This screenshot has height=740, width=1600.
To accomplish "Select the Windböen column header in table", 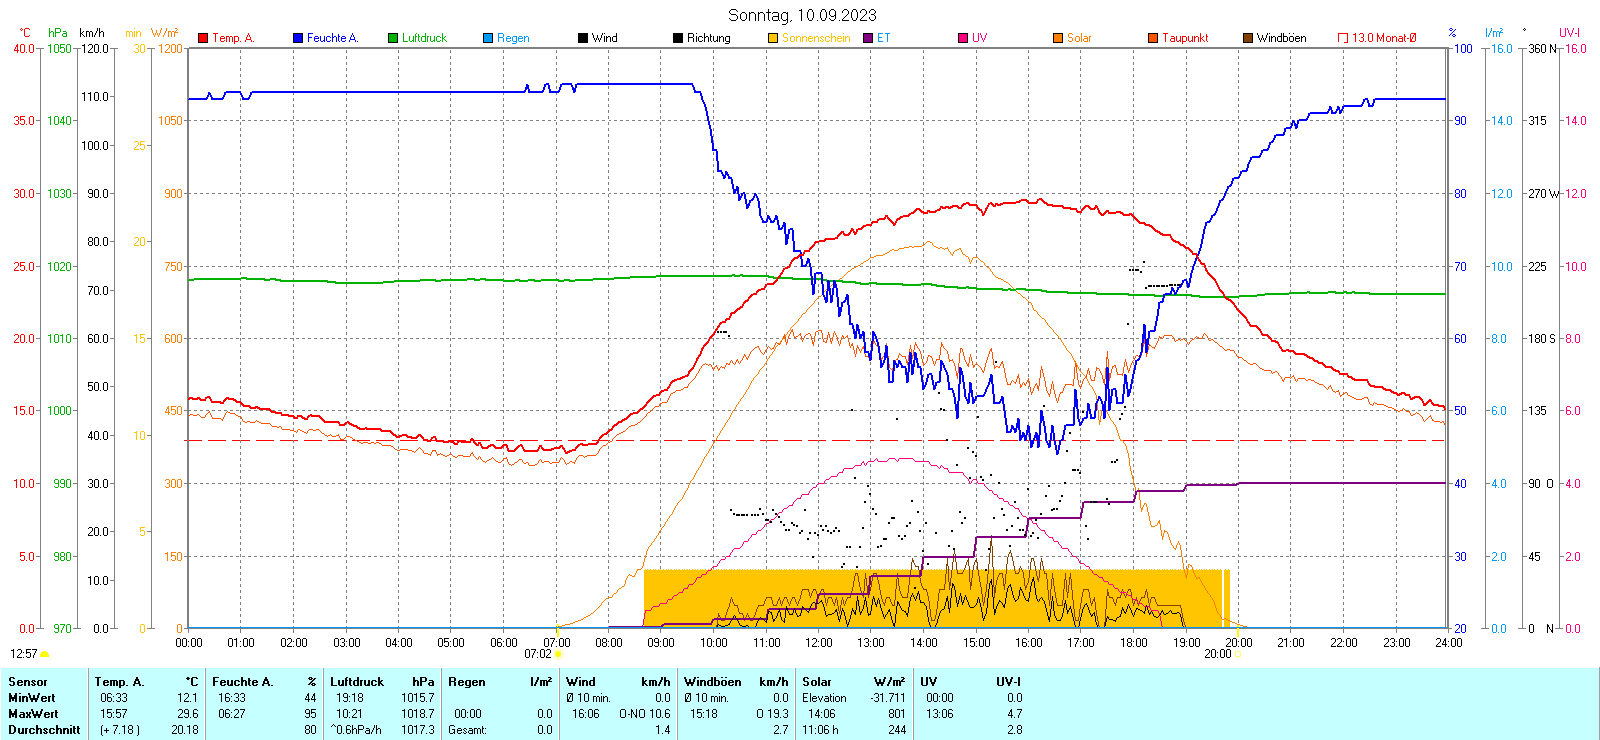I will coord(713,682).
